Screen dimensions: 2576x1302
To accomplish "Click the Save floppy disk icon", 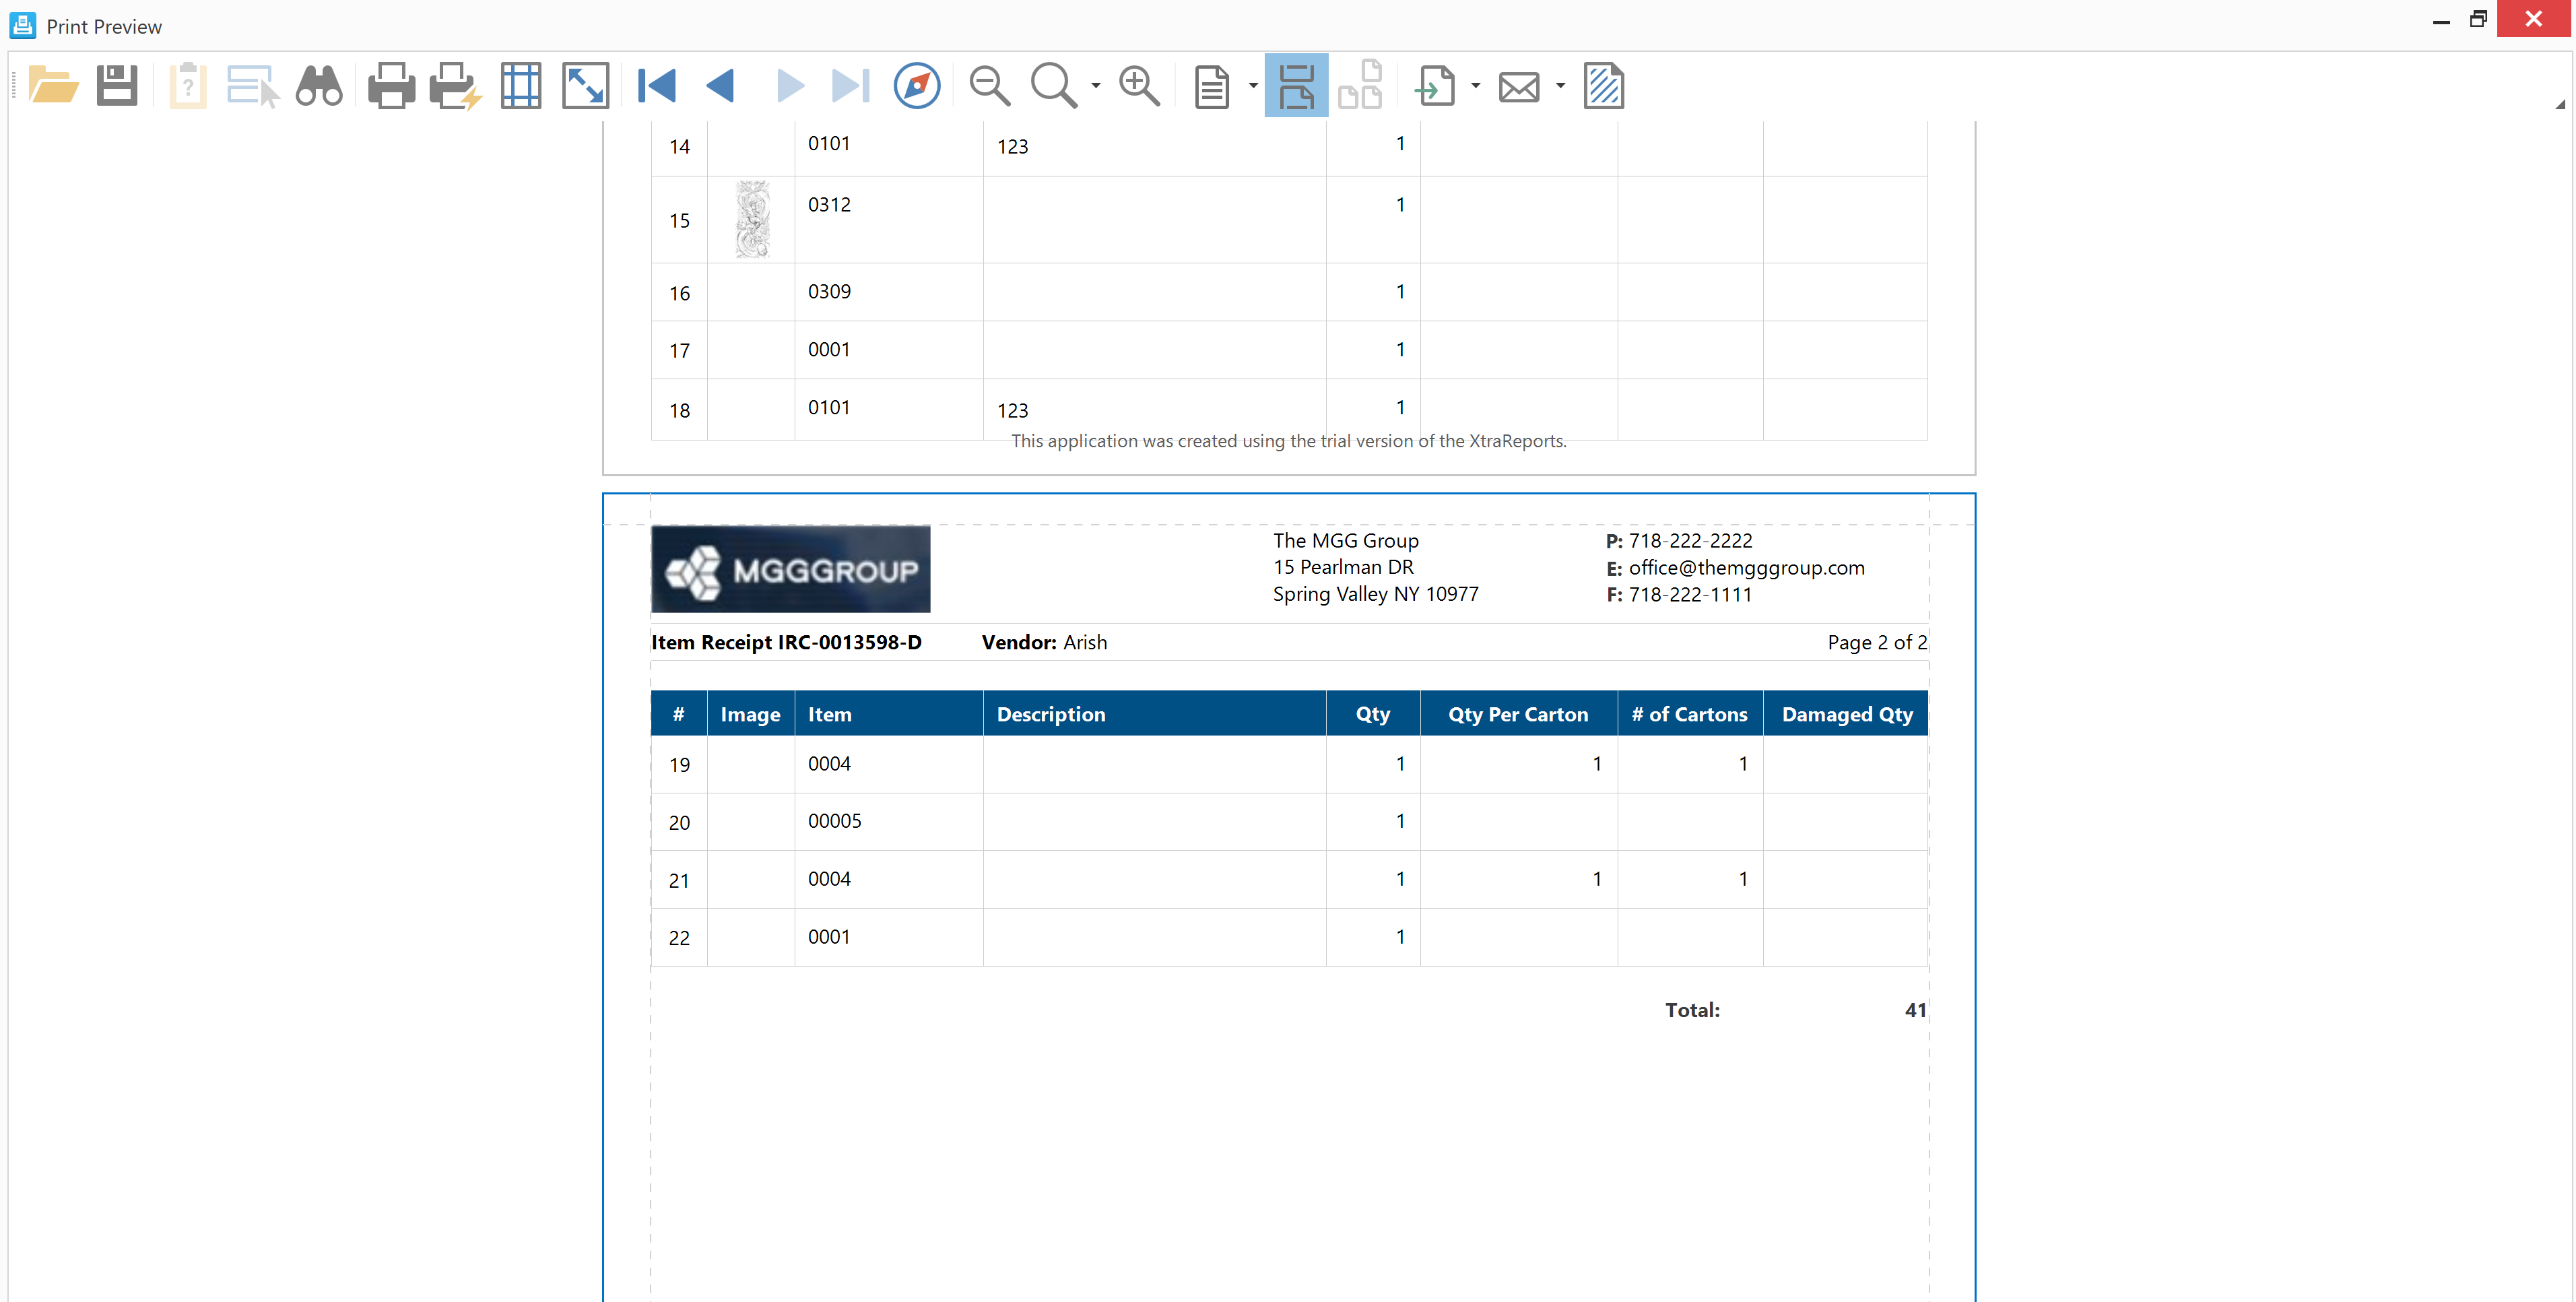I will click(117, 86).
